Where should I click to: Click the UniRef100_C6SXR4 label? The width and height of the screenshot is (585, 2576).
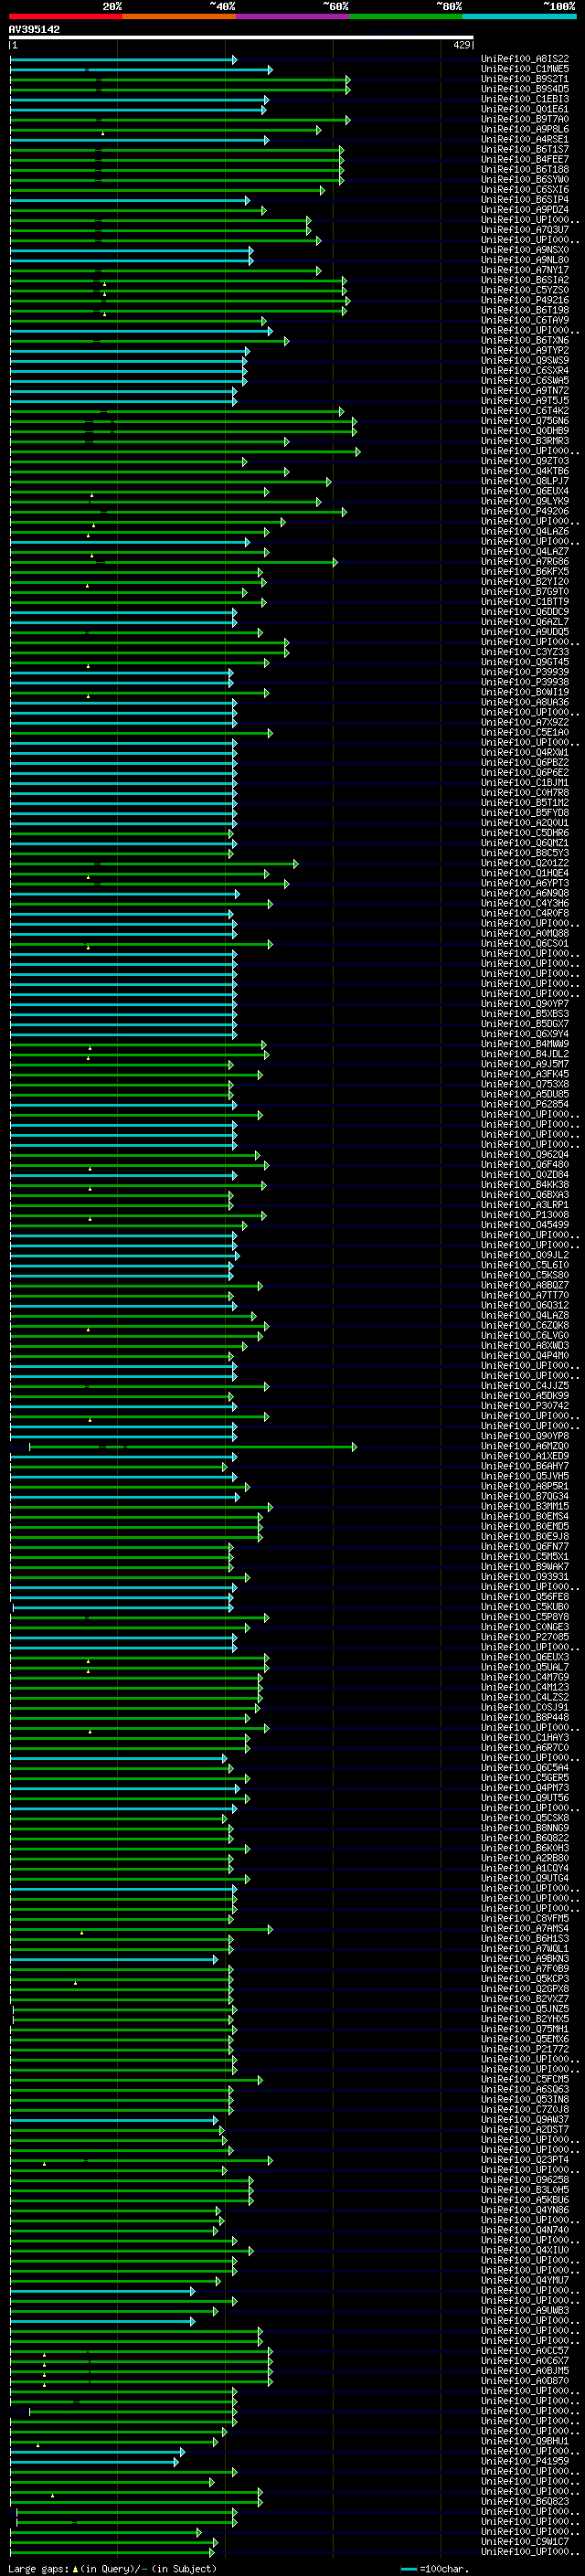[x=525, y=370]
